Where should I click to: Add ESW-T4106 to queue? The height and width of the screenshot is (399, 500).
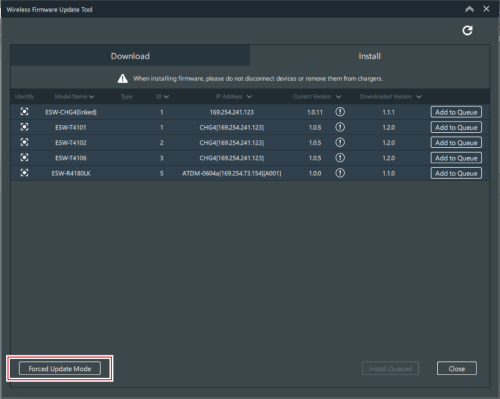click(456, 158)
